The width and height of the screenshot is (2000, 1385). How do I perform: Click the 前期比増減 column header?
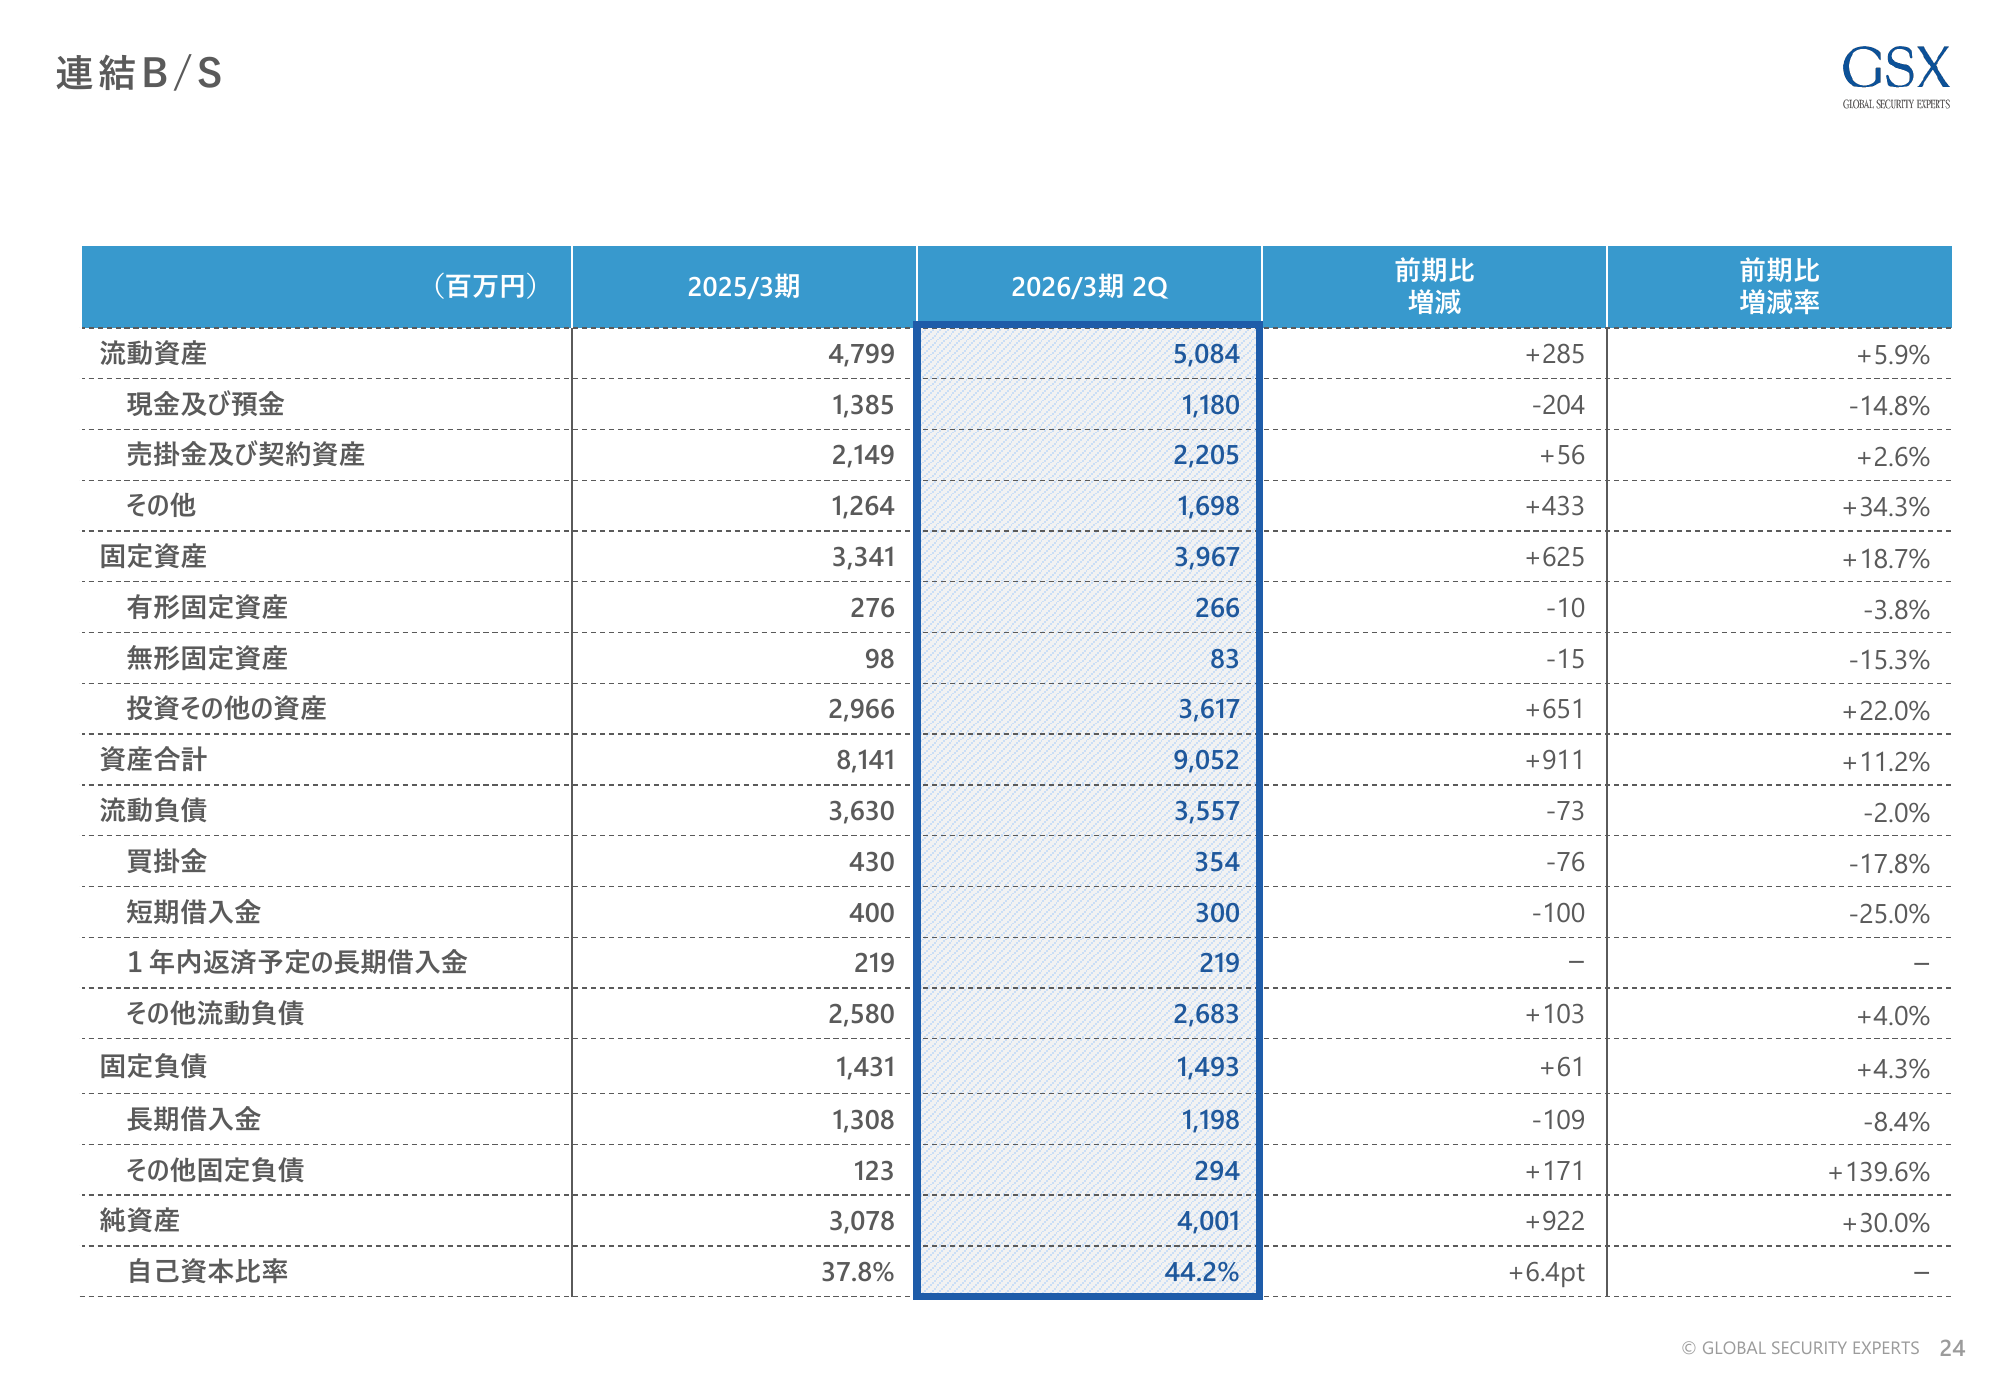(1434, 286)
